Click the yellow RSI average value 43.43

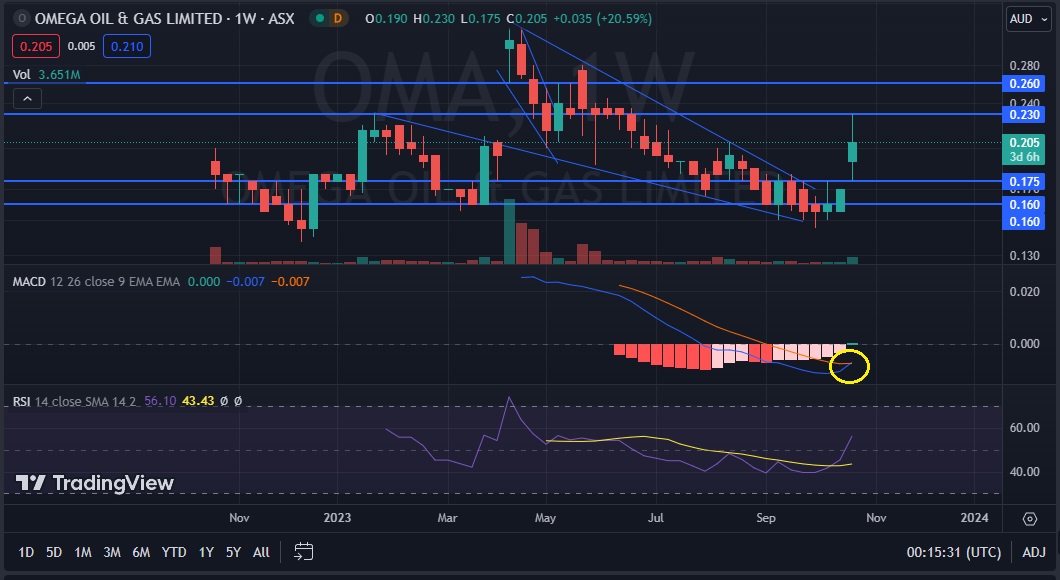click(198, 401)
